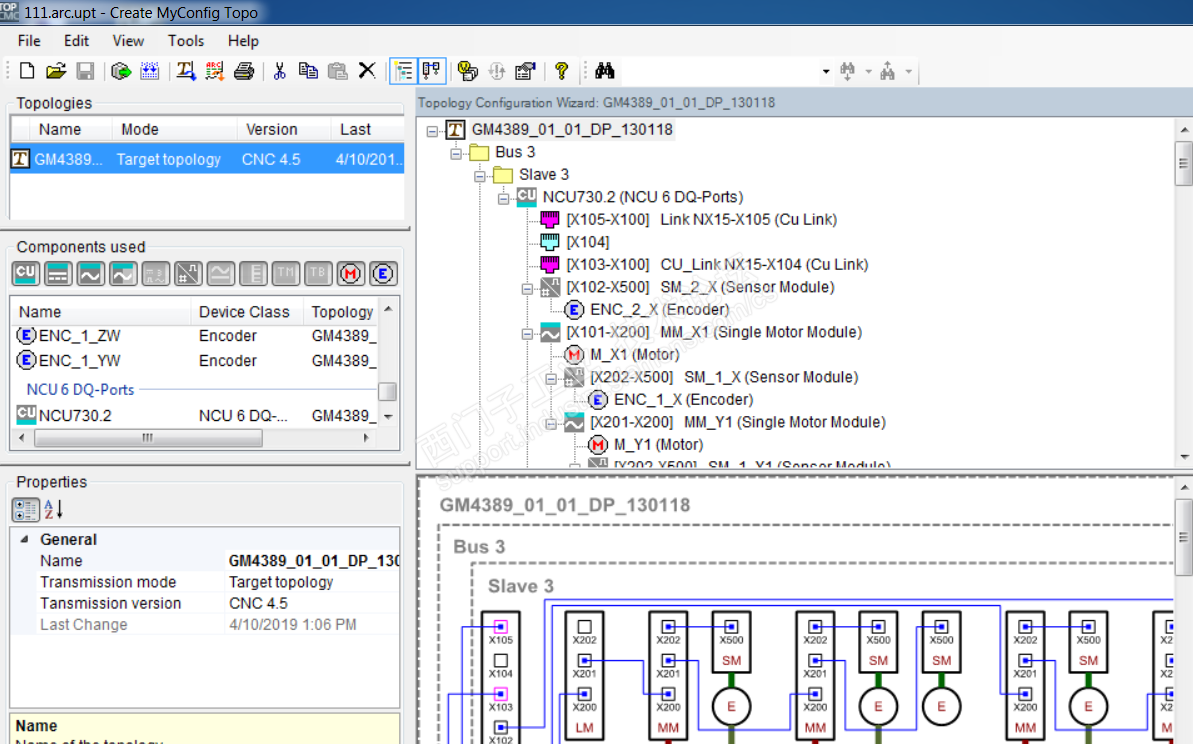Click the Components list horizontal scrollbar thumb
1193x744 pixels.
(x=150, y=438)
